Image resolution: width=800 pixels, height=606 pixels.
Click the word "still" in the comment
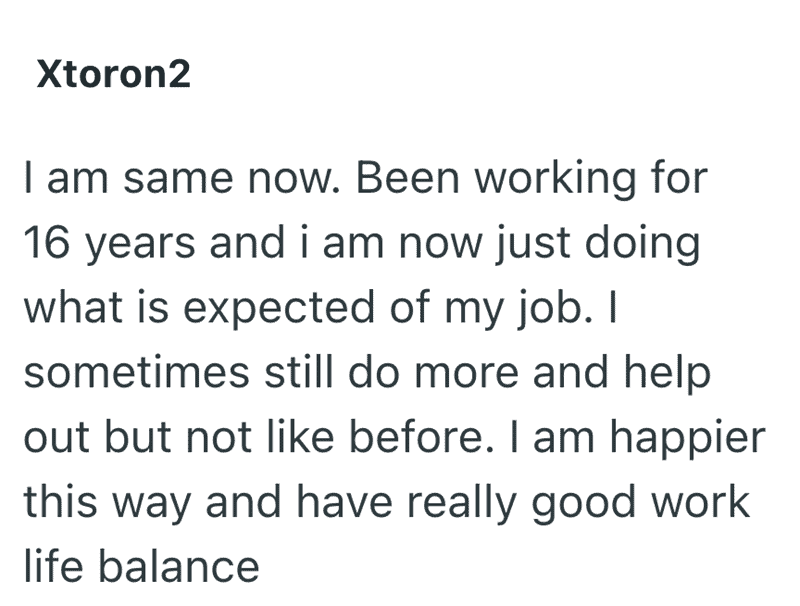[x=298, y=372]
